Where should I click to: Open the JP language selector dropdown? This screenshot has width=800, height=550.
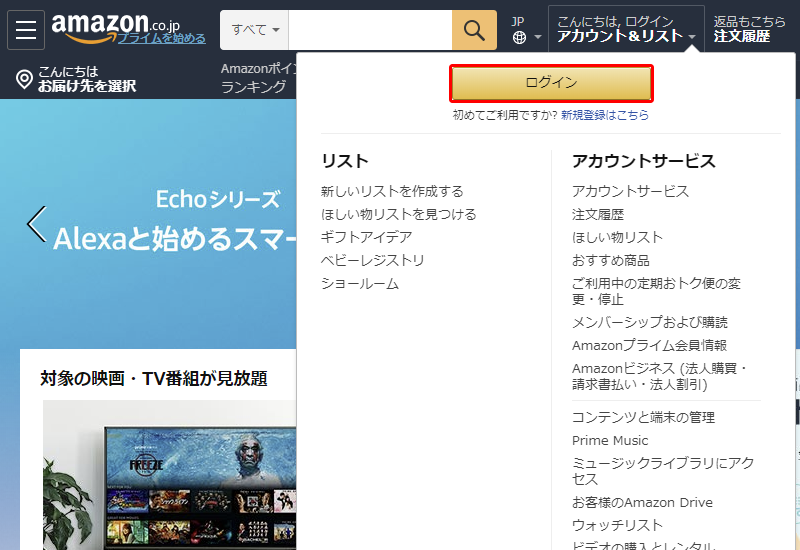526,30
